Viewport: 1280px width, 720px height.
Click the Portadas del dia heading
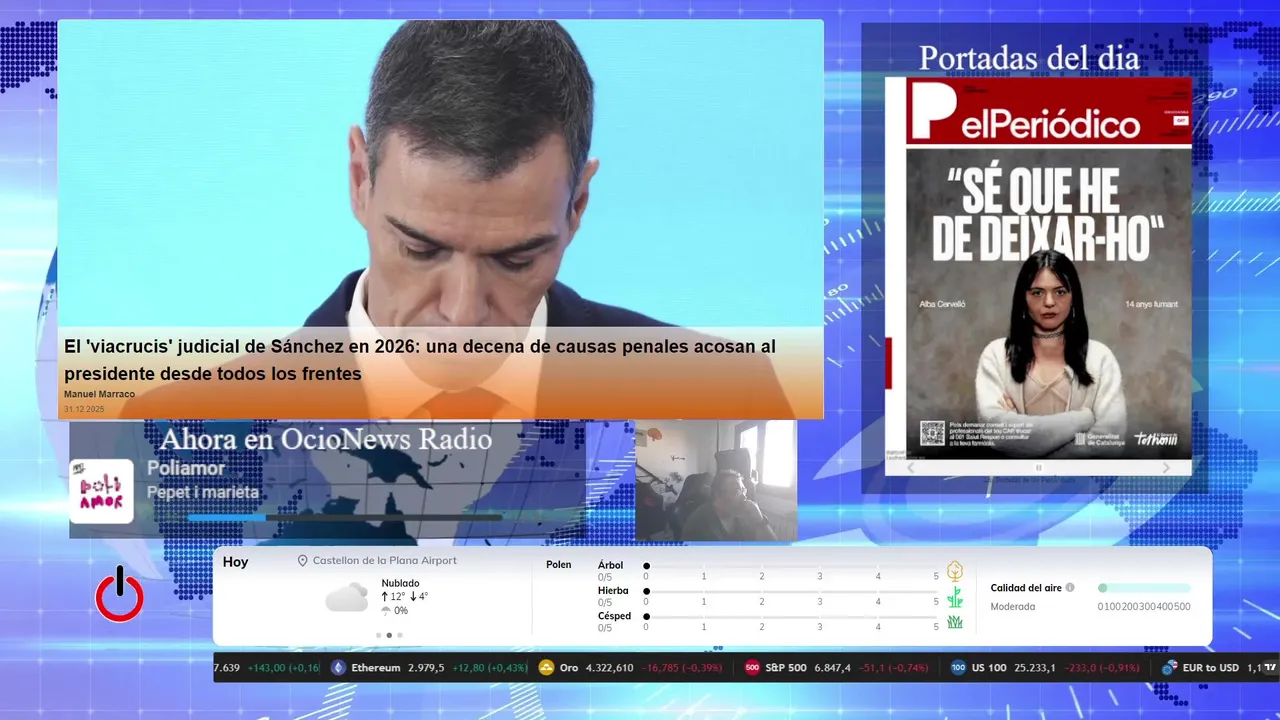point(1029,58)
